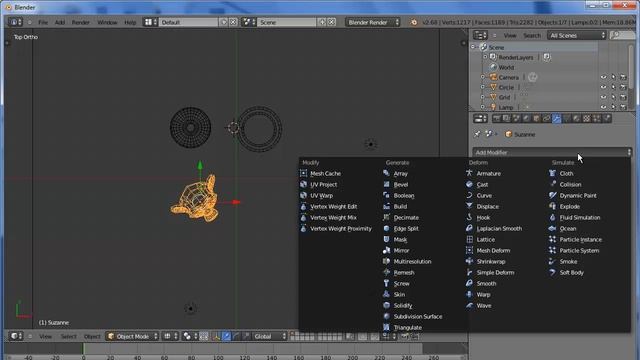Add Subdivision Surface modifier
This screenshot has width=640, height=360.
click(418, 316)
